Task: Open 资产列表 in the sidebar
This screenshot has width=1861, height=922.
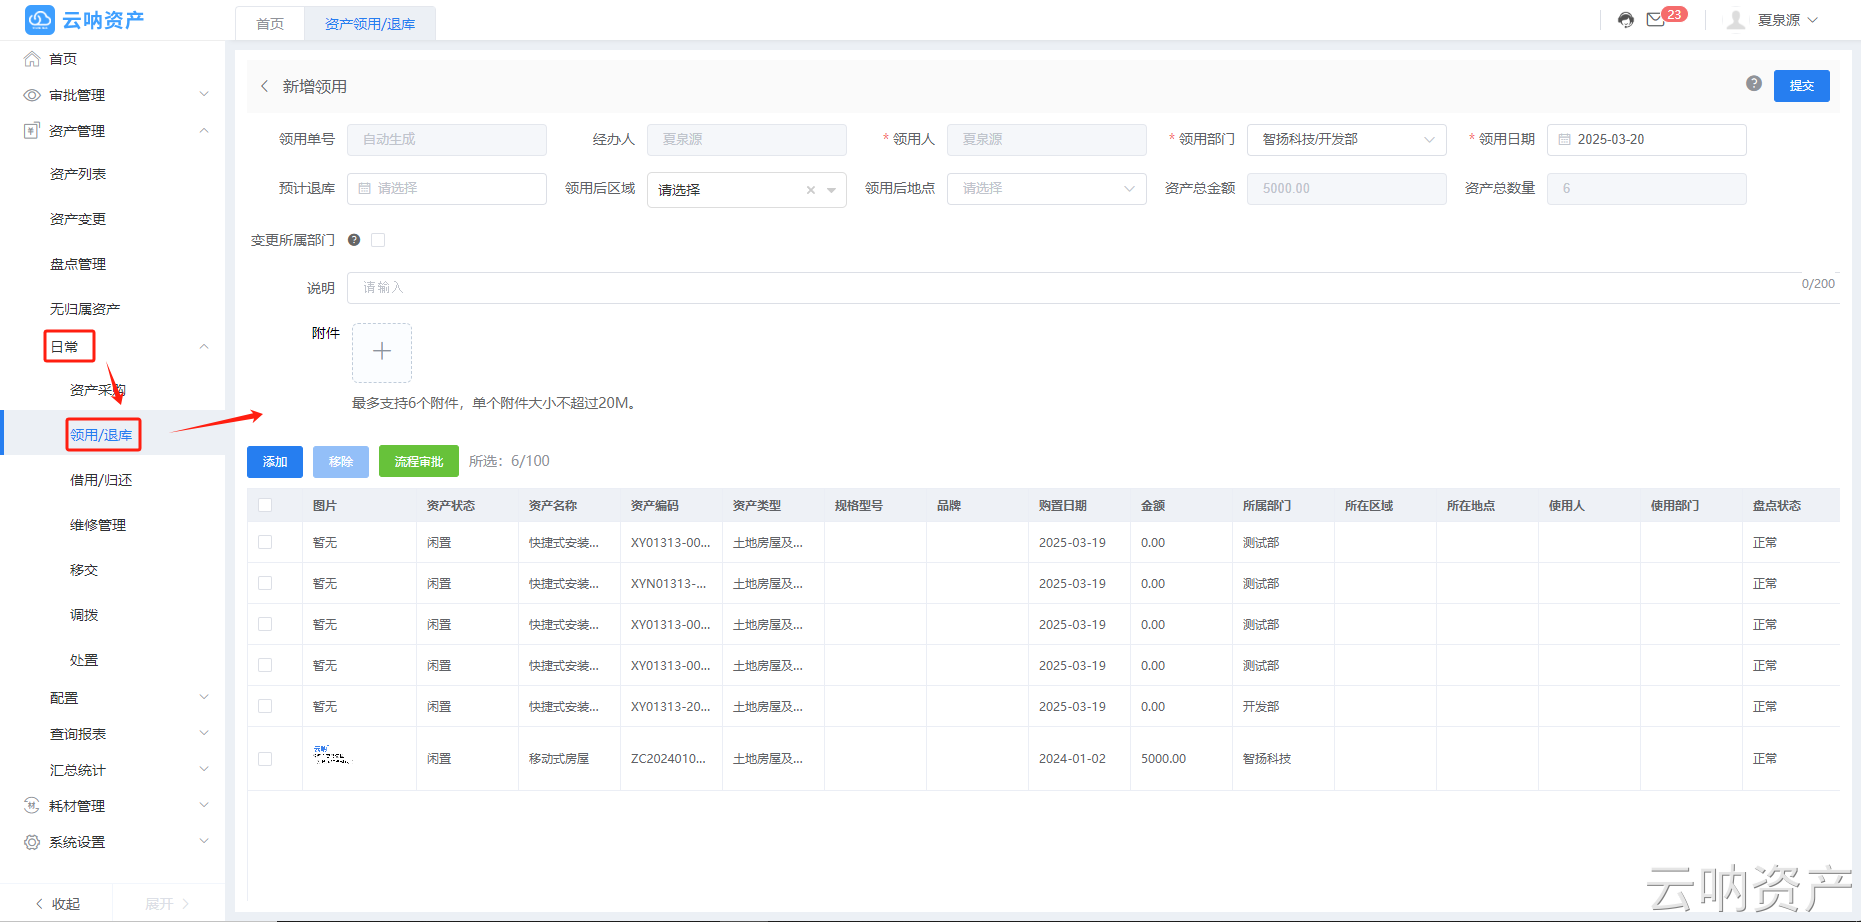Action: [x=78, y=174]
